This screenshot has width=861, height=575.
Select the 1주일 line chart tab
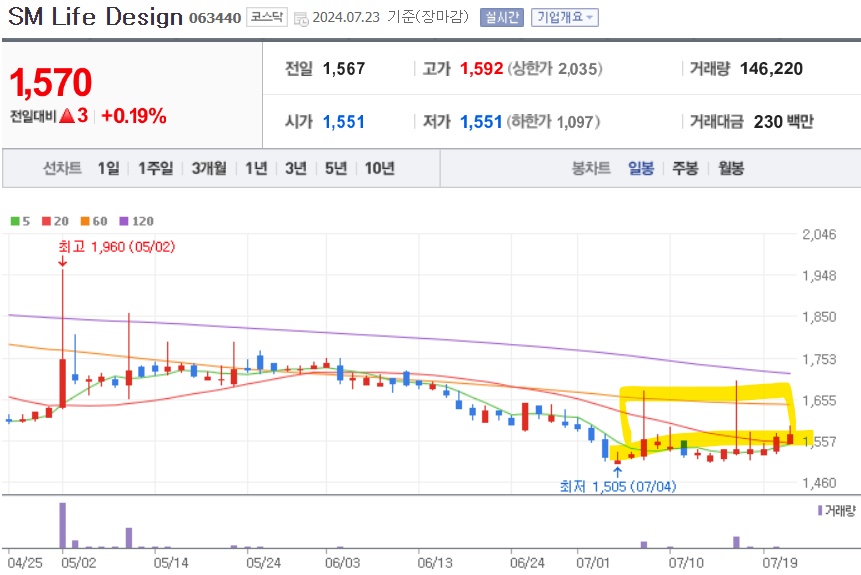click(155, 168)
